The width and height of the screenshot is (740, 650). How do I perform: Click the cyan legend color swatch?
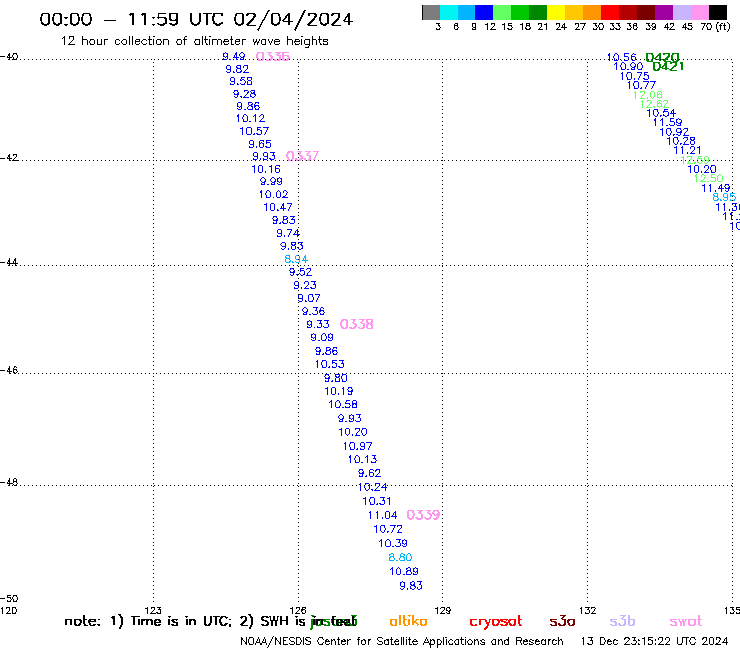pos(449,12)
